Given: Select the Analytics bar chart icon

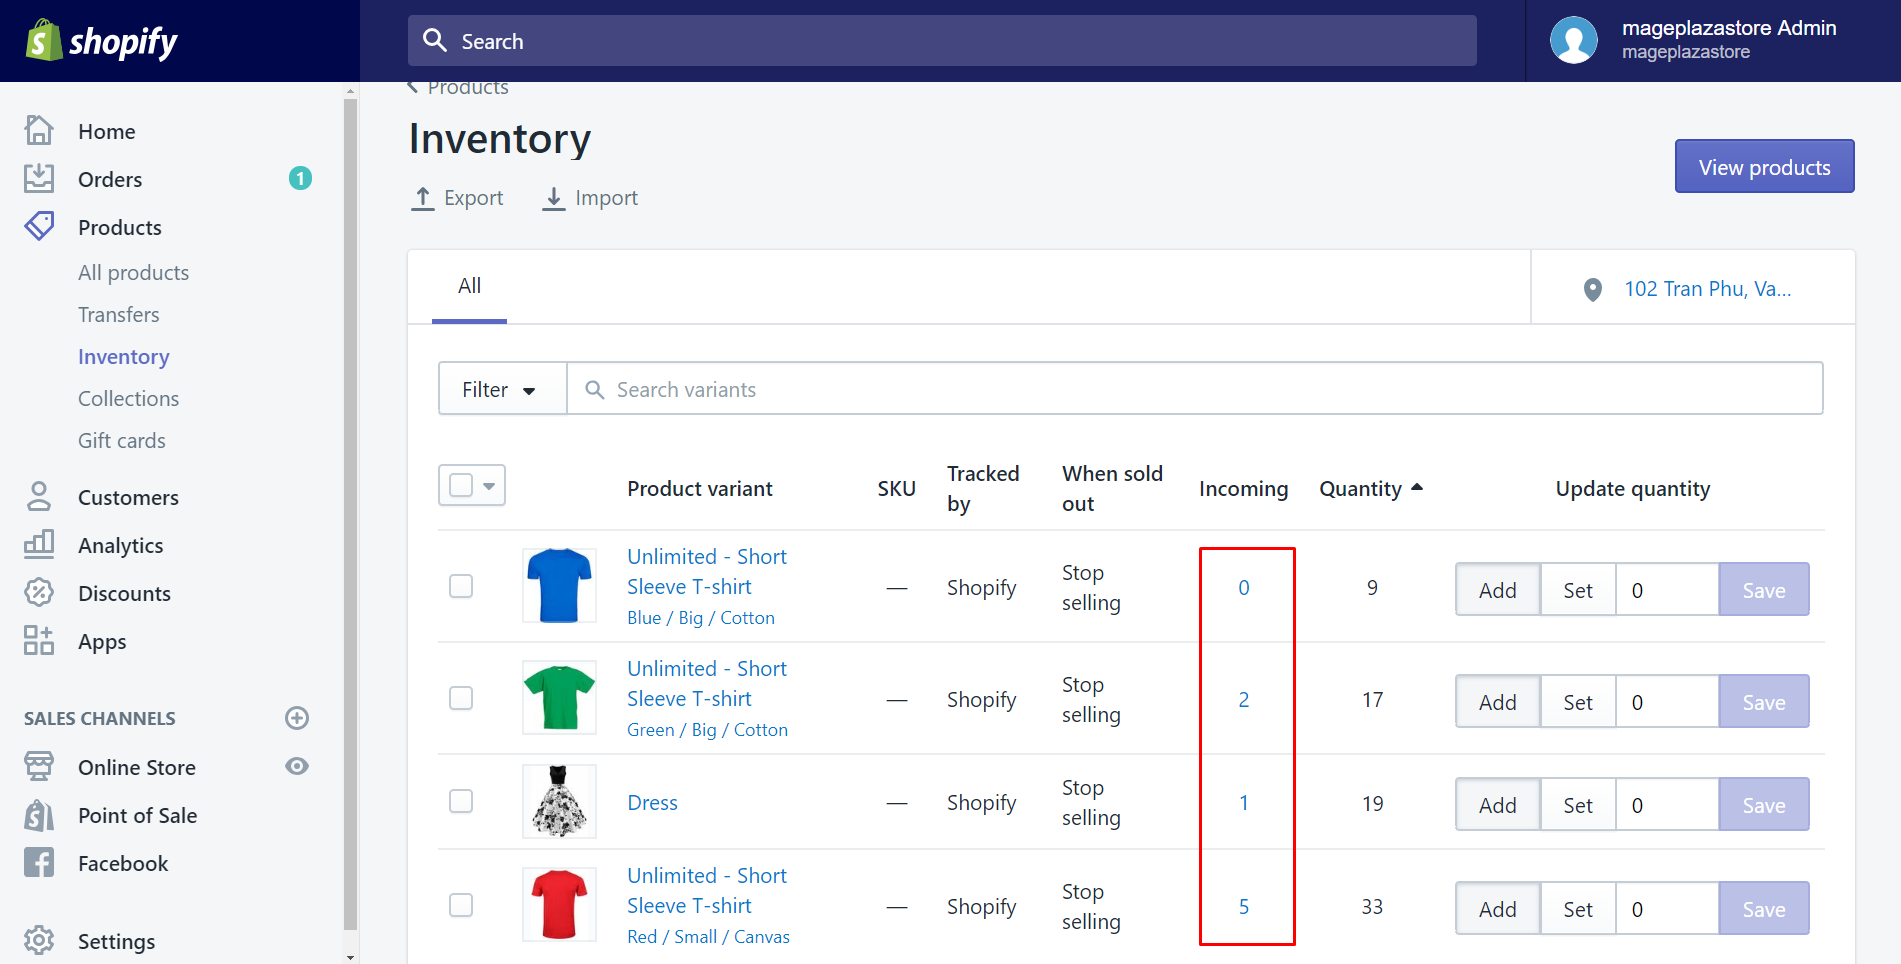Looking at the screenshot, I should click(39, 545).
